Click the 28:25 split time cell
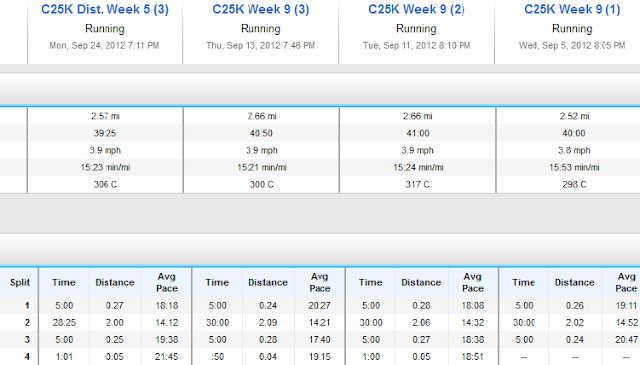 [x=64, y=323]
